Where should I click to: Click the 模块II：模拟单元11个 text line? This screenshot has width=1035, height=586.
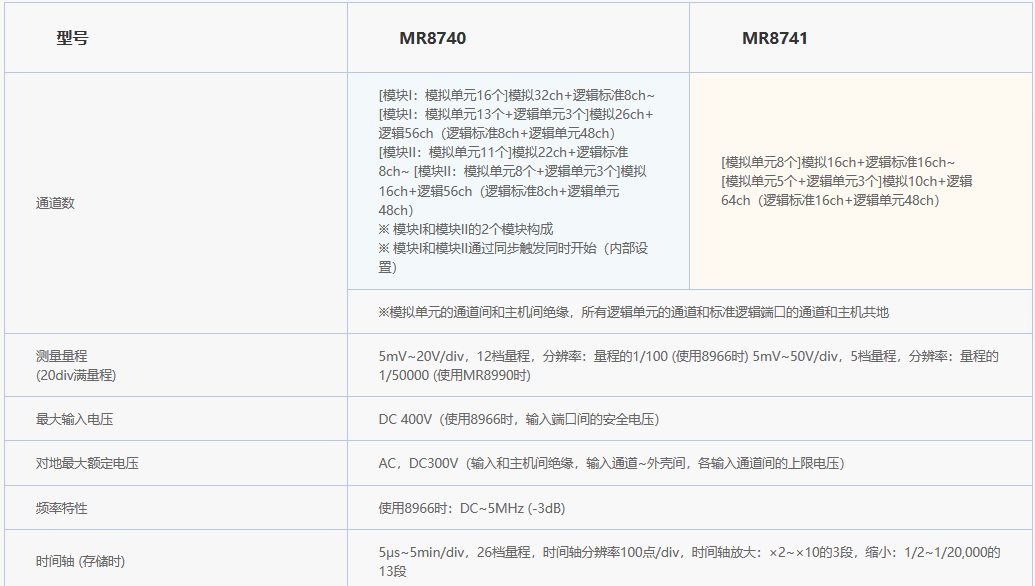click(x=444, y=152)
